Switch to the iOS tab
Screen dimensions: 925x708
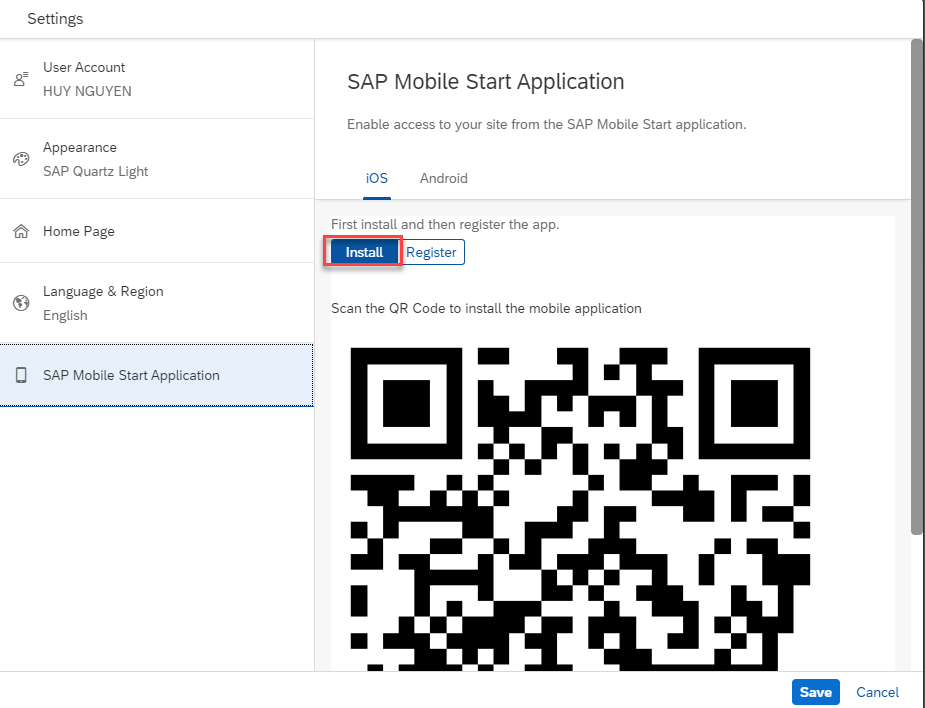coord(377,178)
